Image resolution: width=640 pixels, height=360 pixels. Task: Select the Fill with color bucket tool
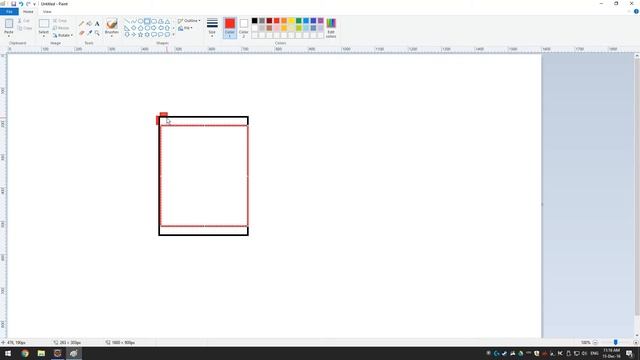(x=89, y=24)
